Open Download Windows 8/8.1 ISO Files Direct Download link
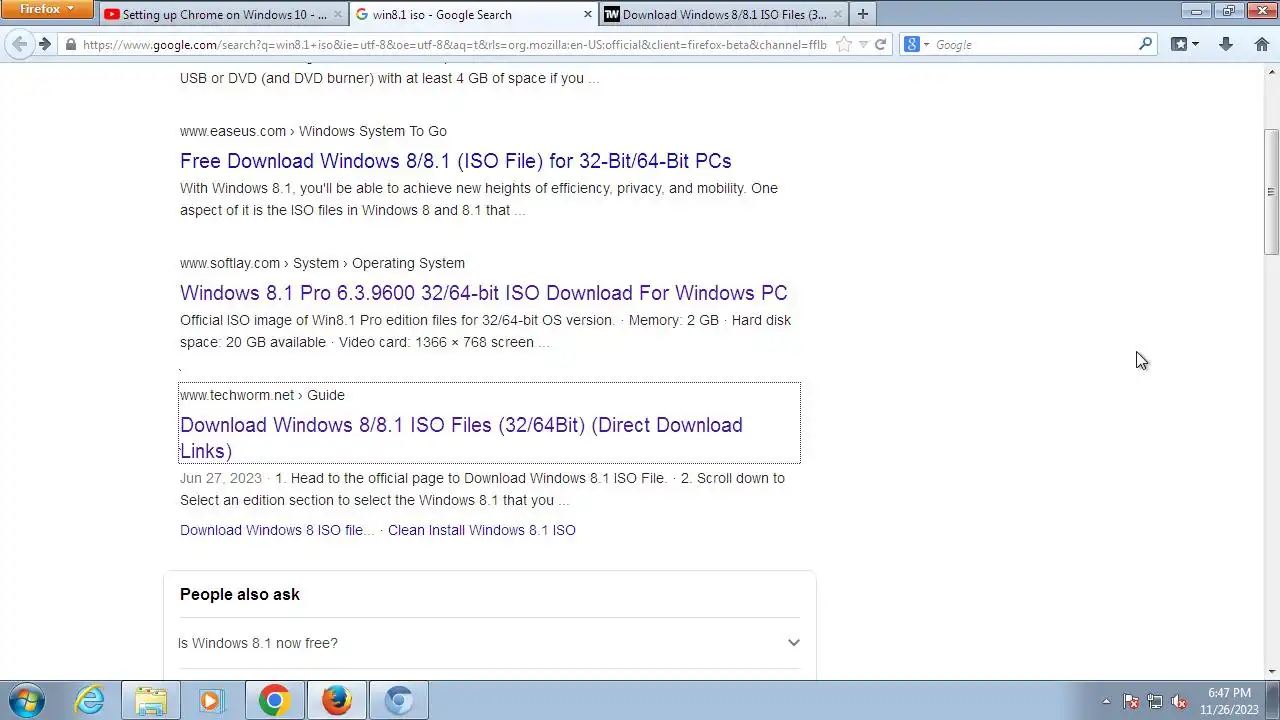 (461, 438)
